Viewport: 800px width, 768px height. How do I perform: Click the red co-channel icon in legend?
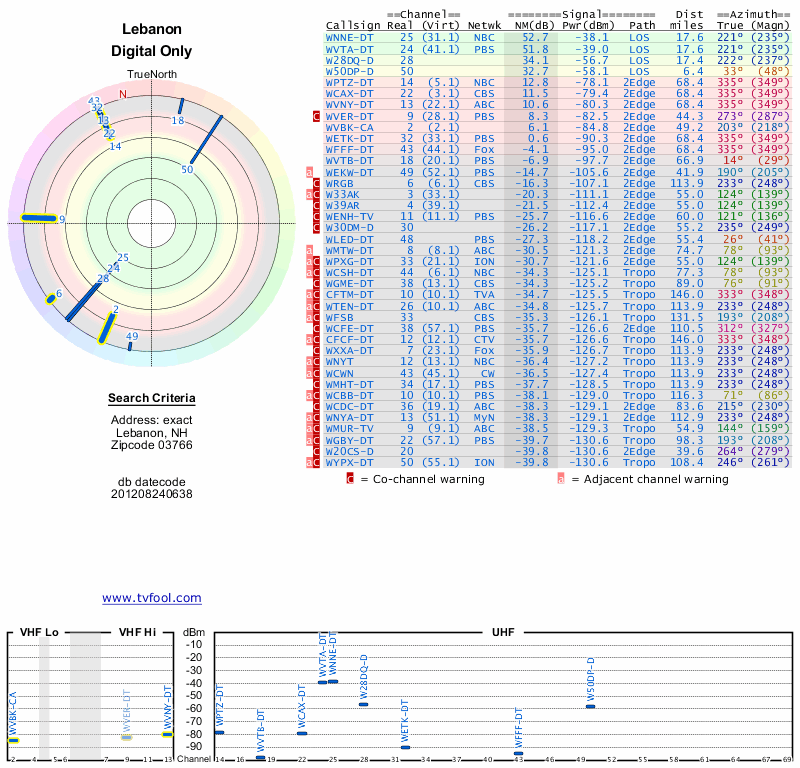click(350, 479)
